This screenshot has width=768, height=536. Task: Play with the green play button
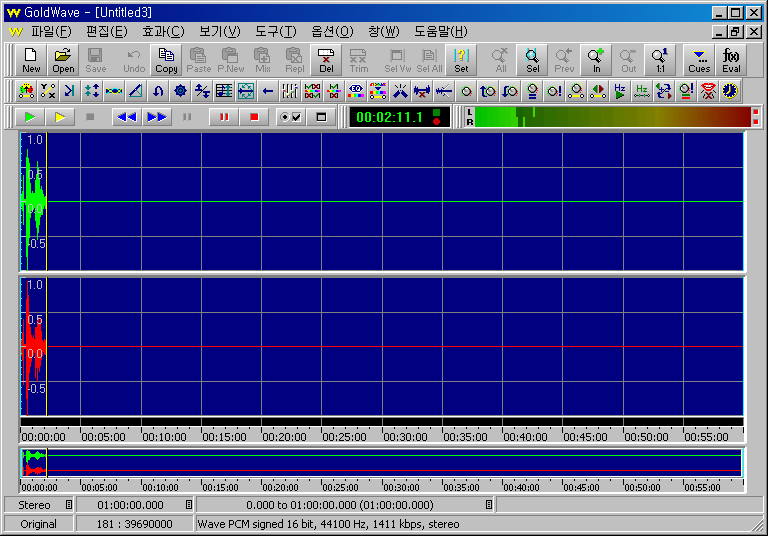pyautogui.click(x=29, y=117)
